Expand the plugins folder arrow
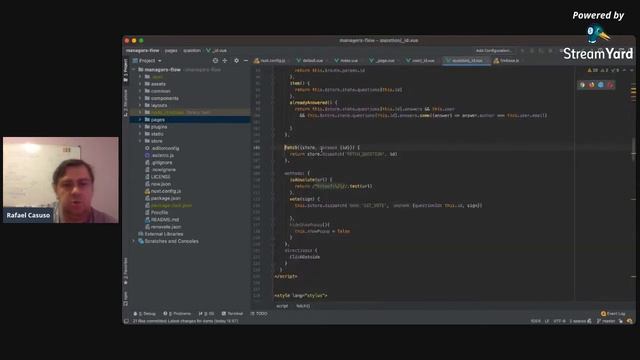Viewport: 640px width, 360px height. 140,127
